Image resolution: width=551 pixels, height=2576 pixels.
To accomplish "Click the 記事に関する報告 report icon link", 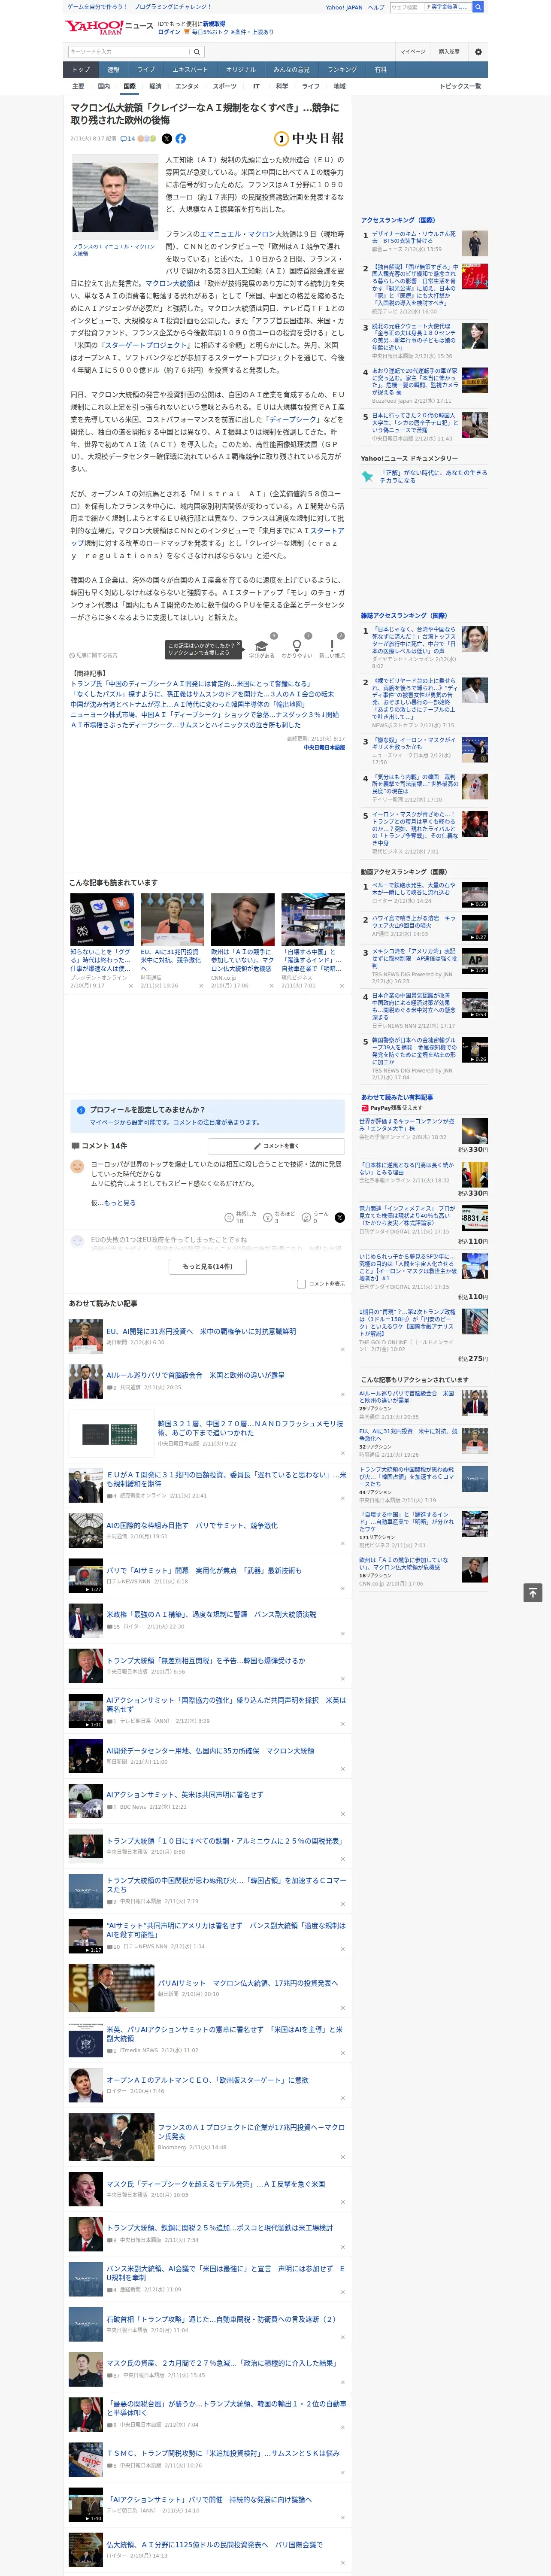I will [94, 655].
